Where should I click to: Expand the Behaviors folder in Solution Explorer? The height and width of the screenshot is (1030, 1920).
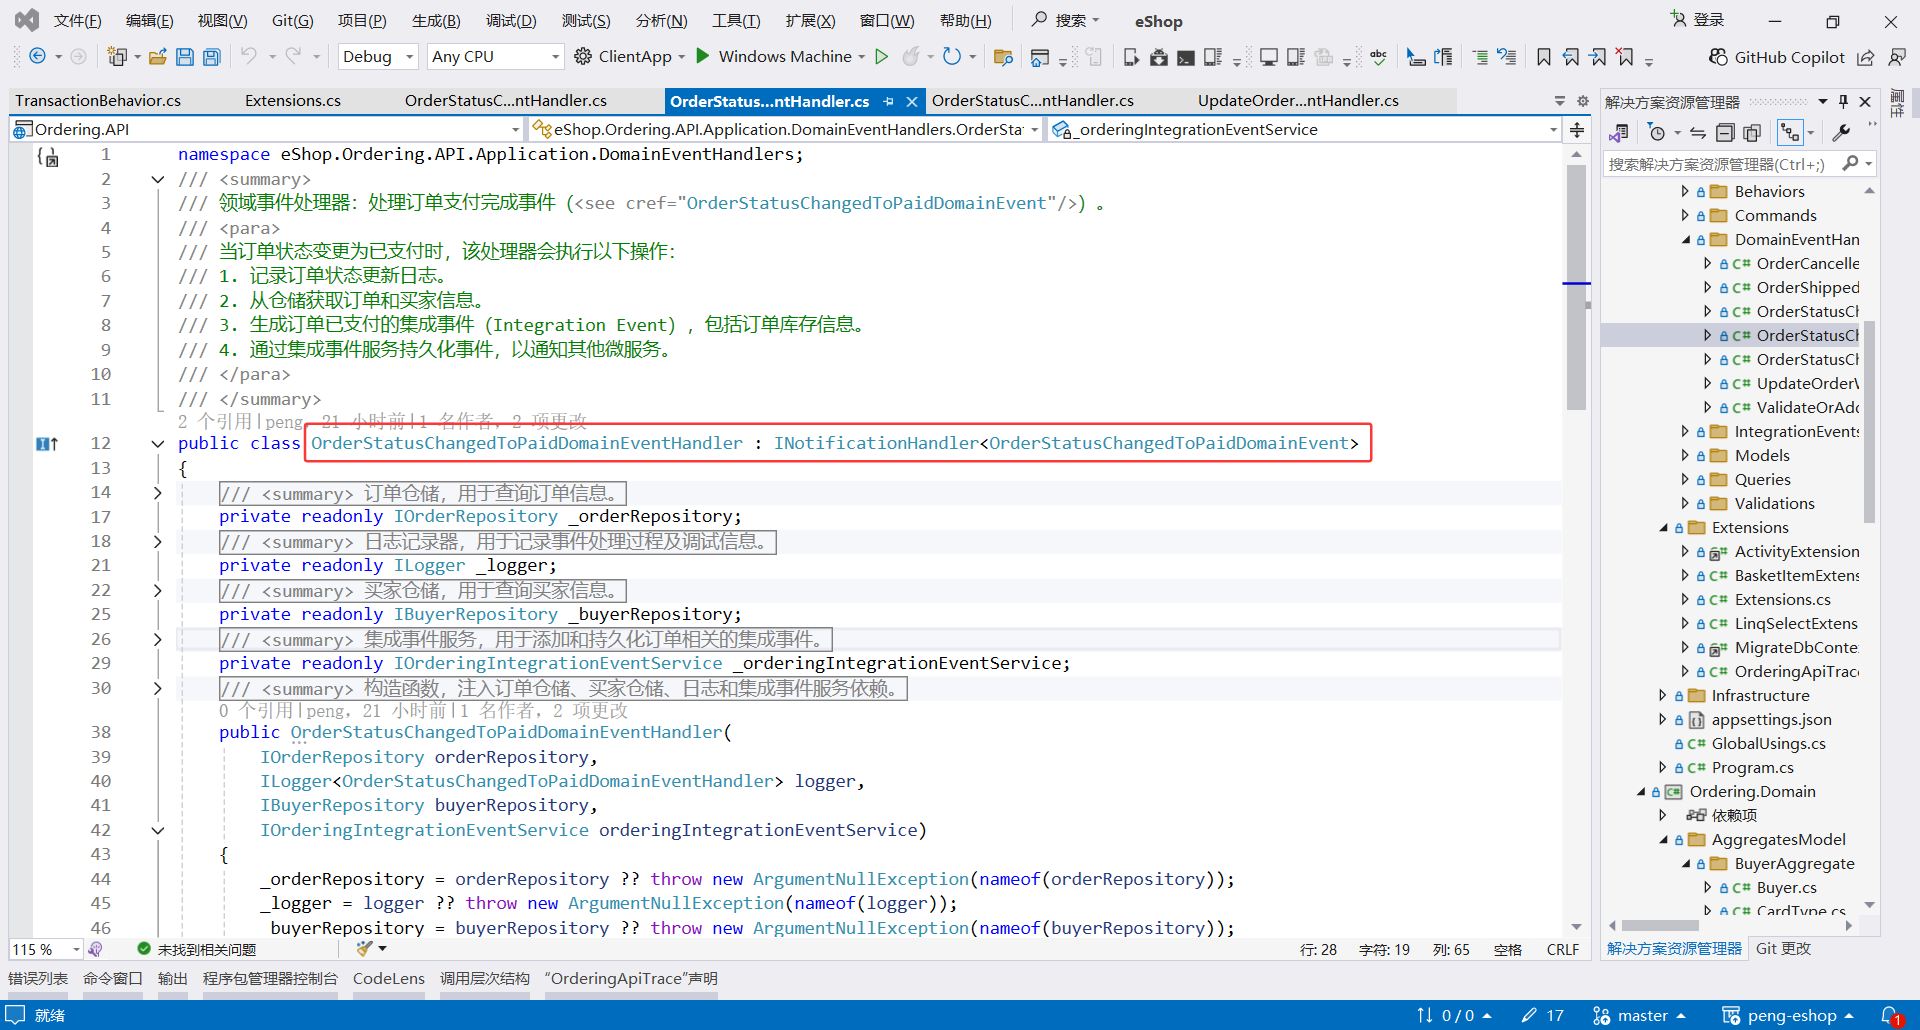[x=1685, y=191]
